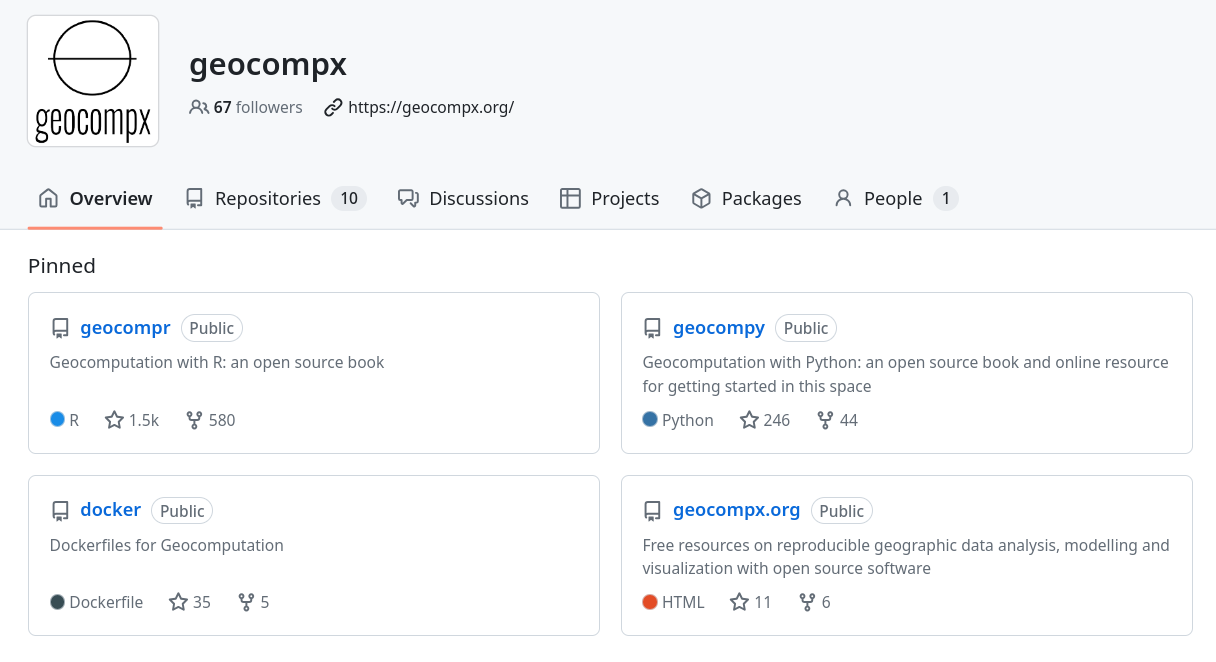Select the Packages tab
The image size is (1216, 662).
pos(760,198)
